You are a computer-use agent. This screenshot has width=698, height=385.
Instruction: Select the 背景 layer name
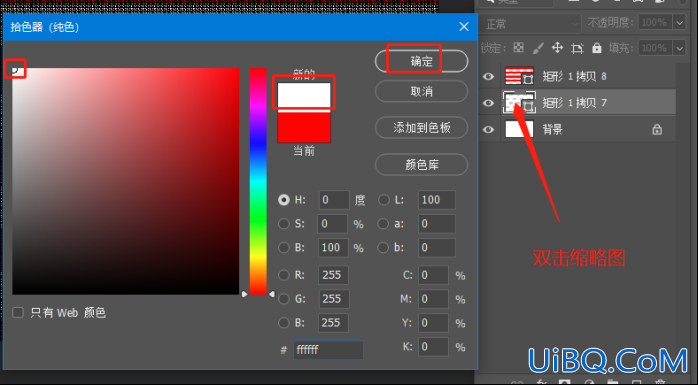pos(552,130)
